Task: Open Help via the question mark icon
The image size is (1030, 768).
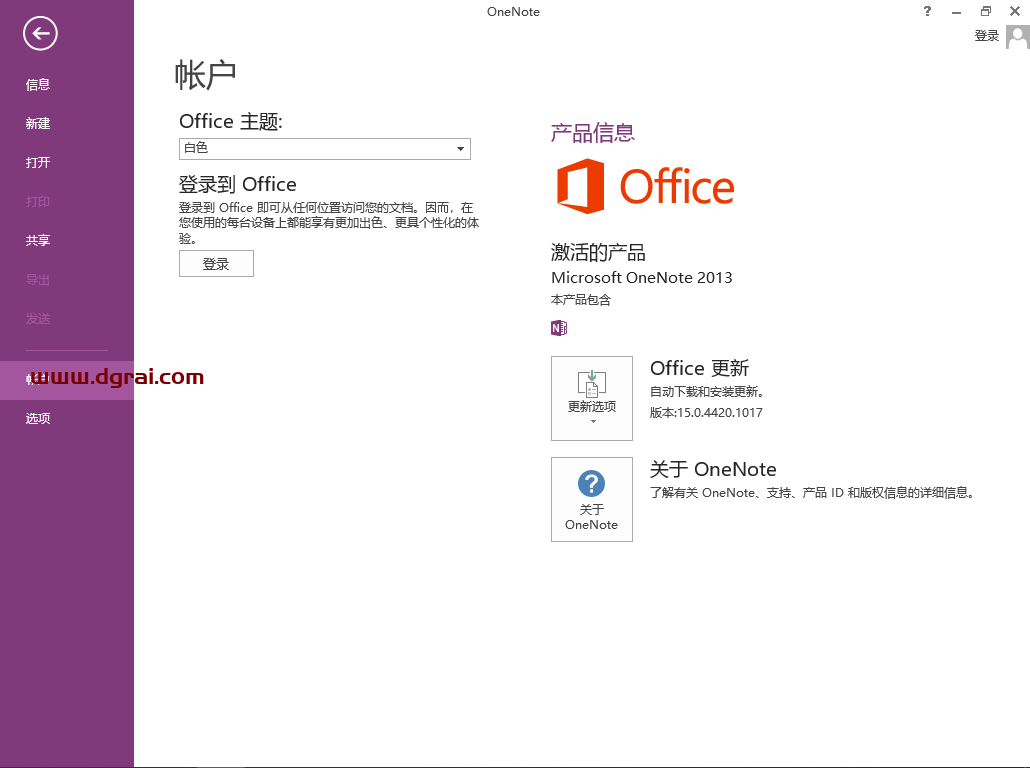Action: (x=927, y=11)
